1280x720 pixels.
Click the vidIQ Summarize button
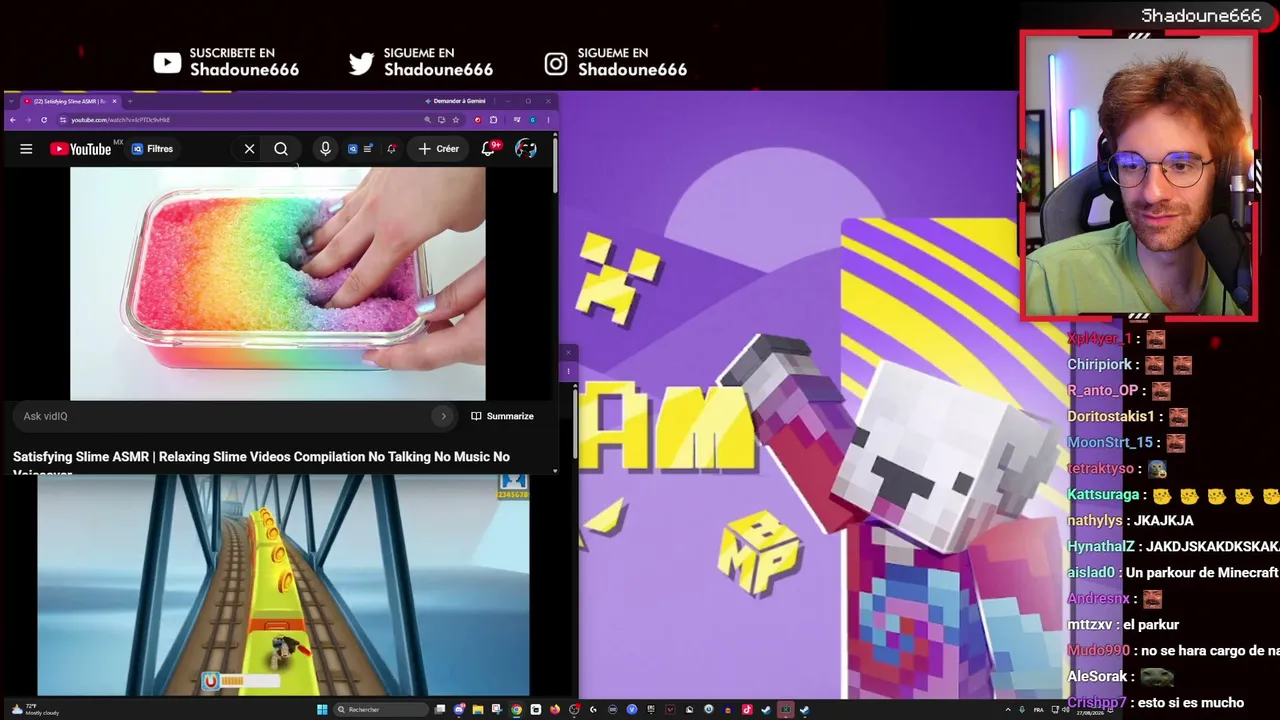(503, 416)
